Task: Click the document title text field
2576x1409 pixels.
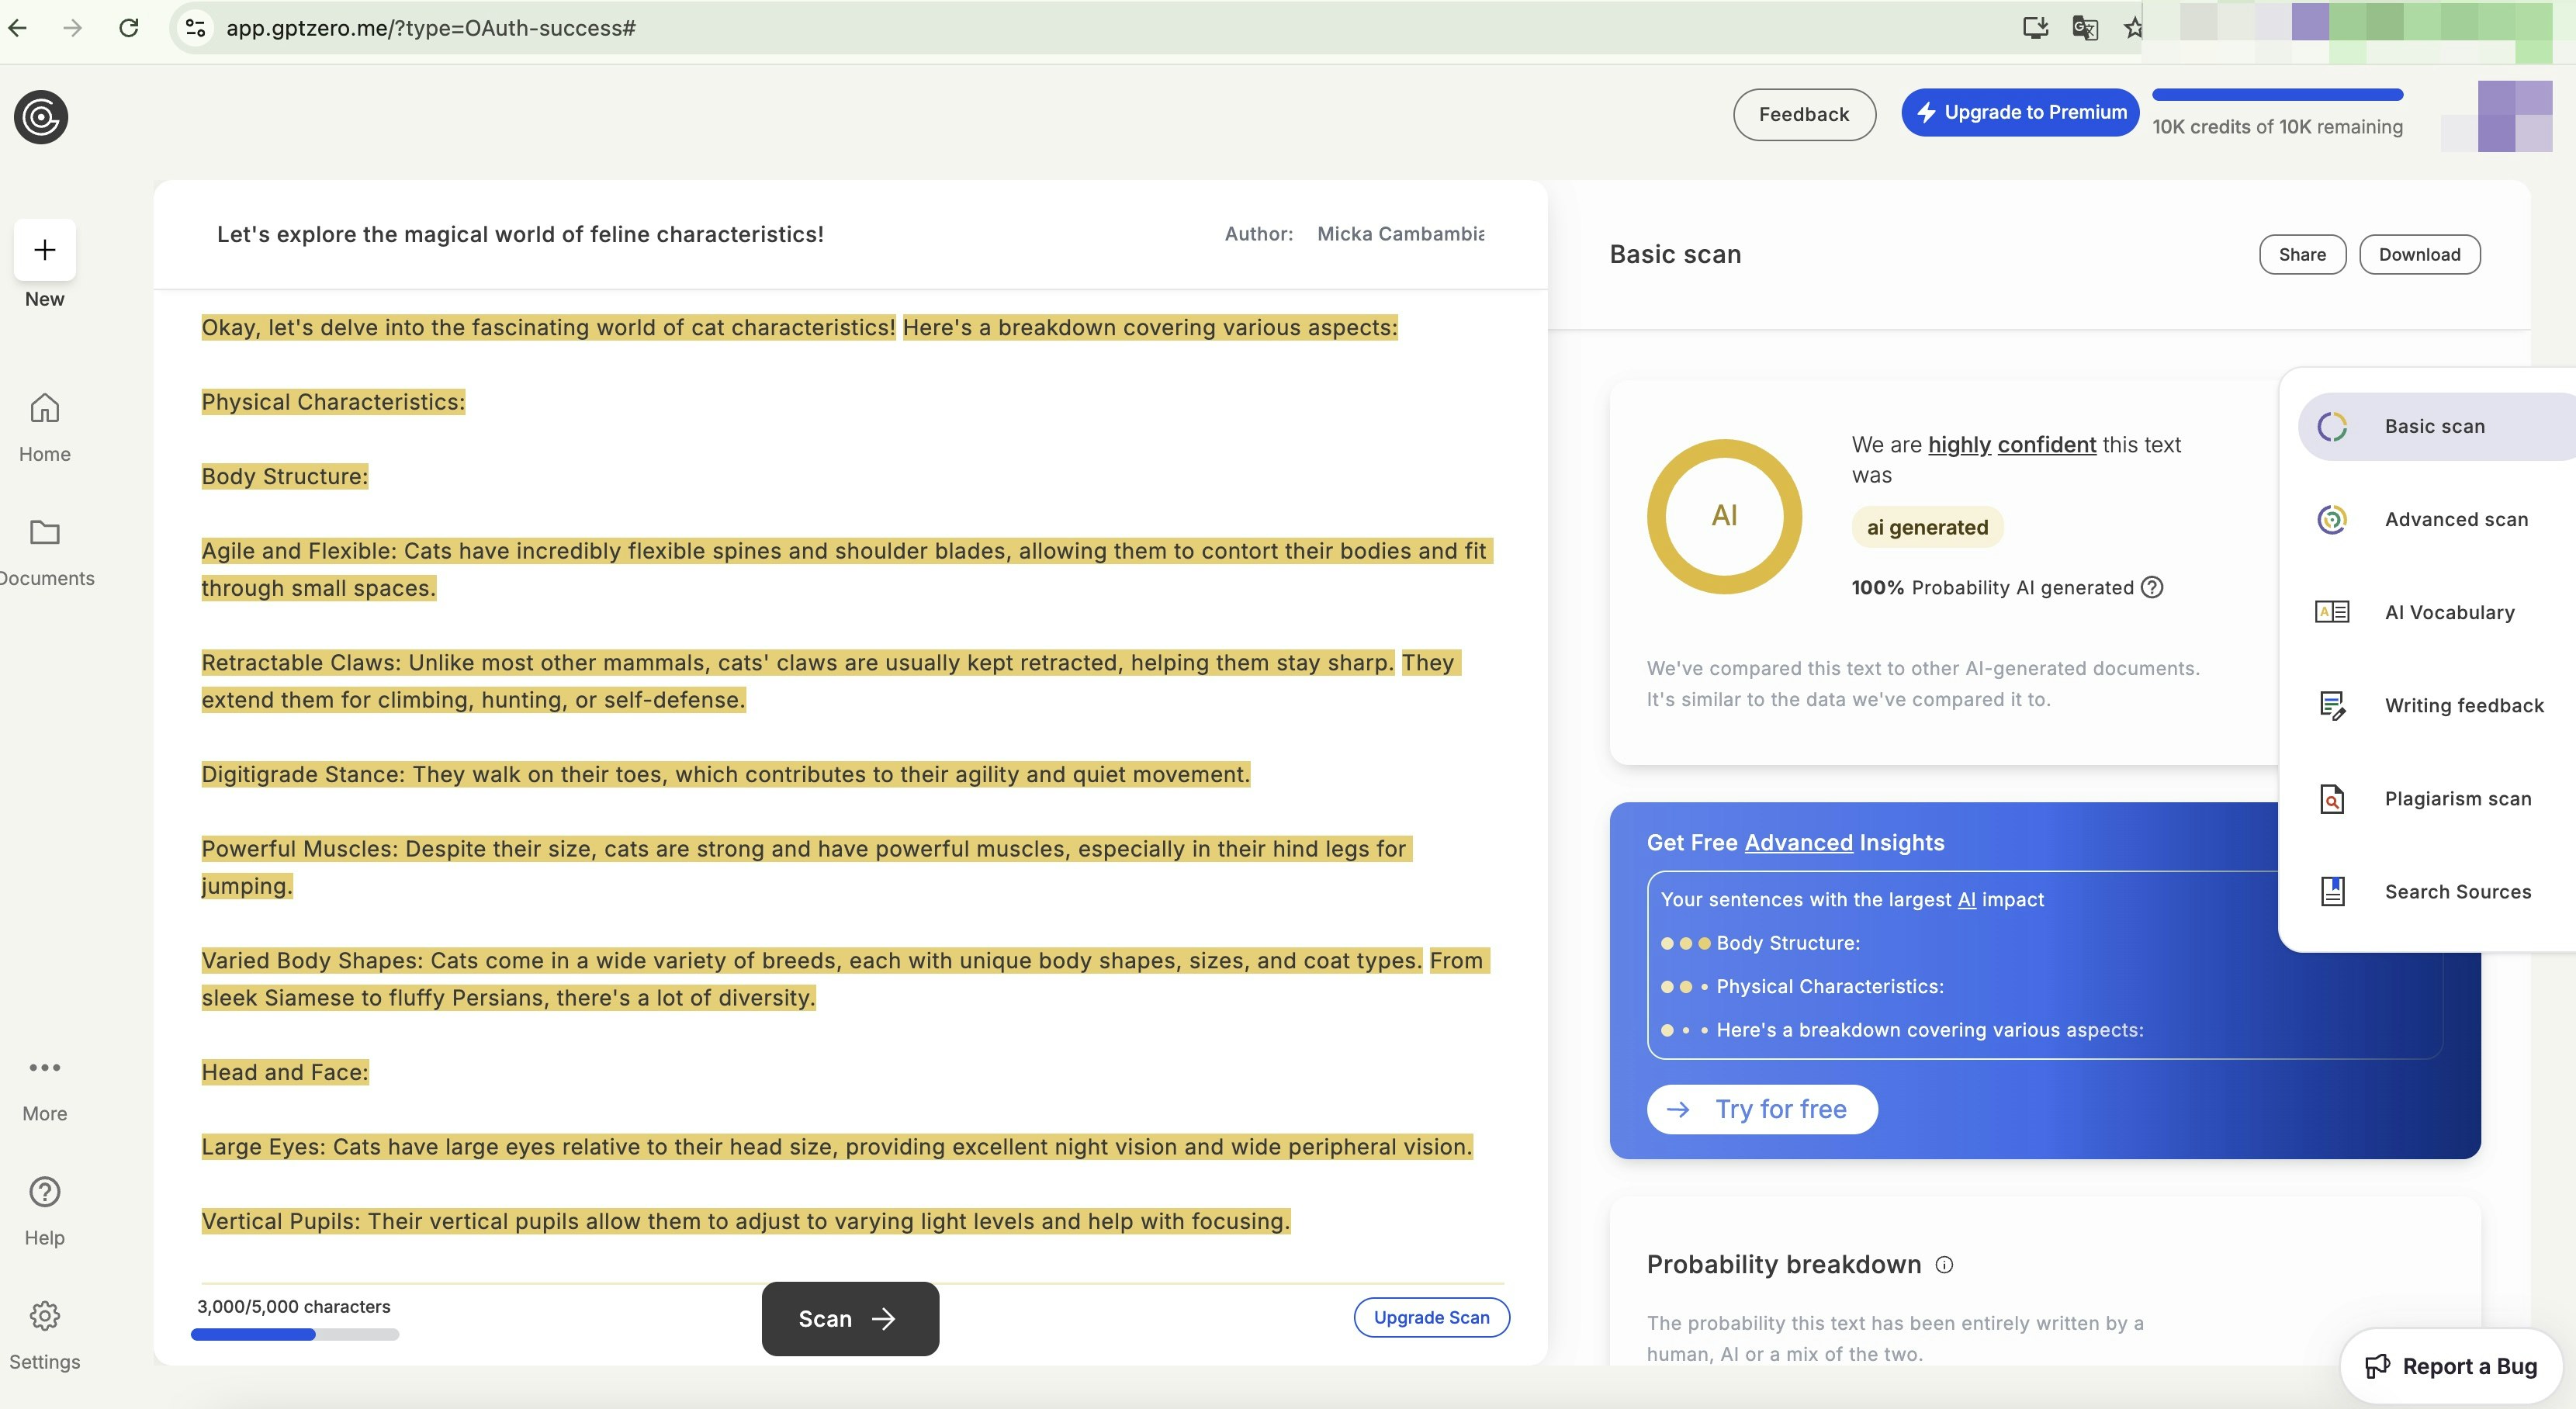Action: [520, 234]
